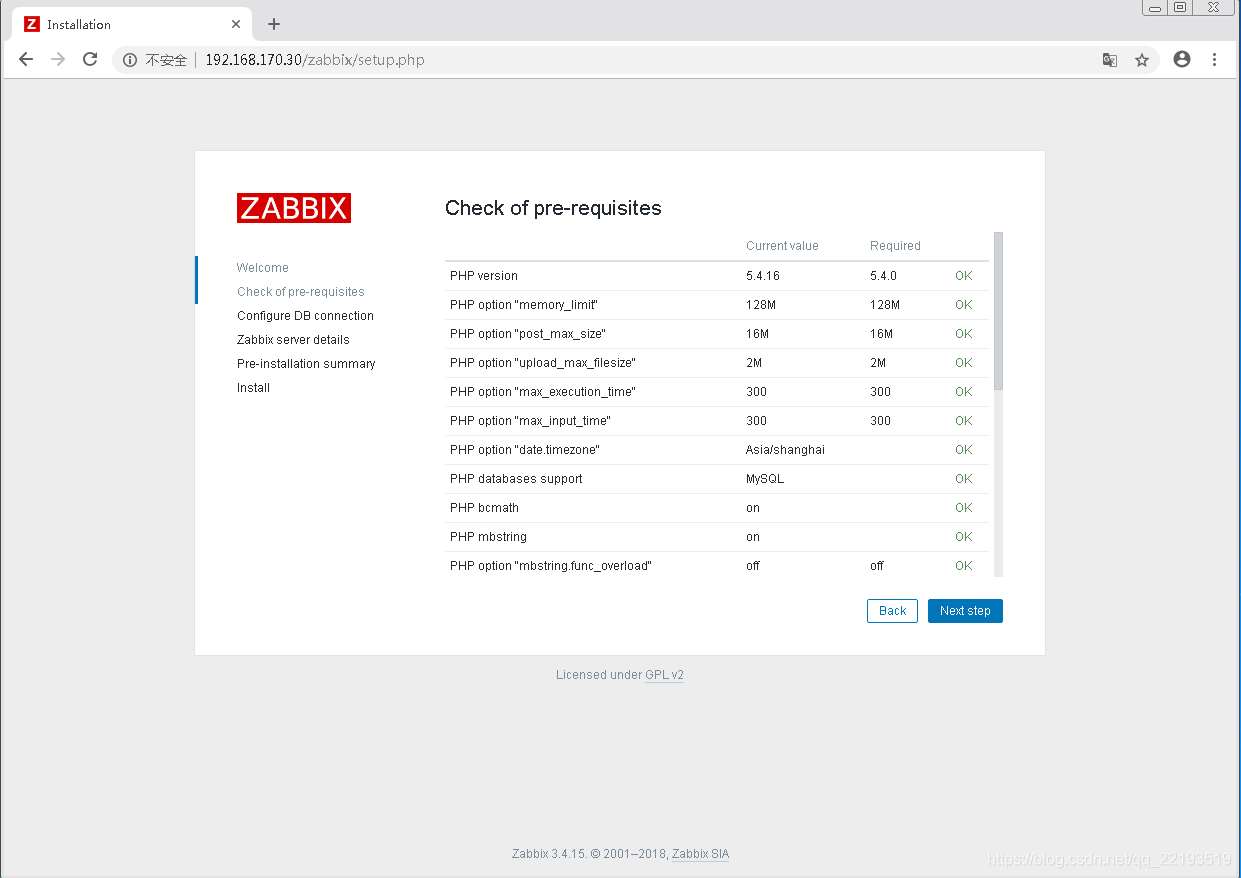Screen dimensions: 1241x878
Task: Click PHP option "upload_max_filesize" label
Action: tap(543, 363)
